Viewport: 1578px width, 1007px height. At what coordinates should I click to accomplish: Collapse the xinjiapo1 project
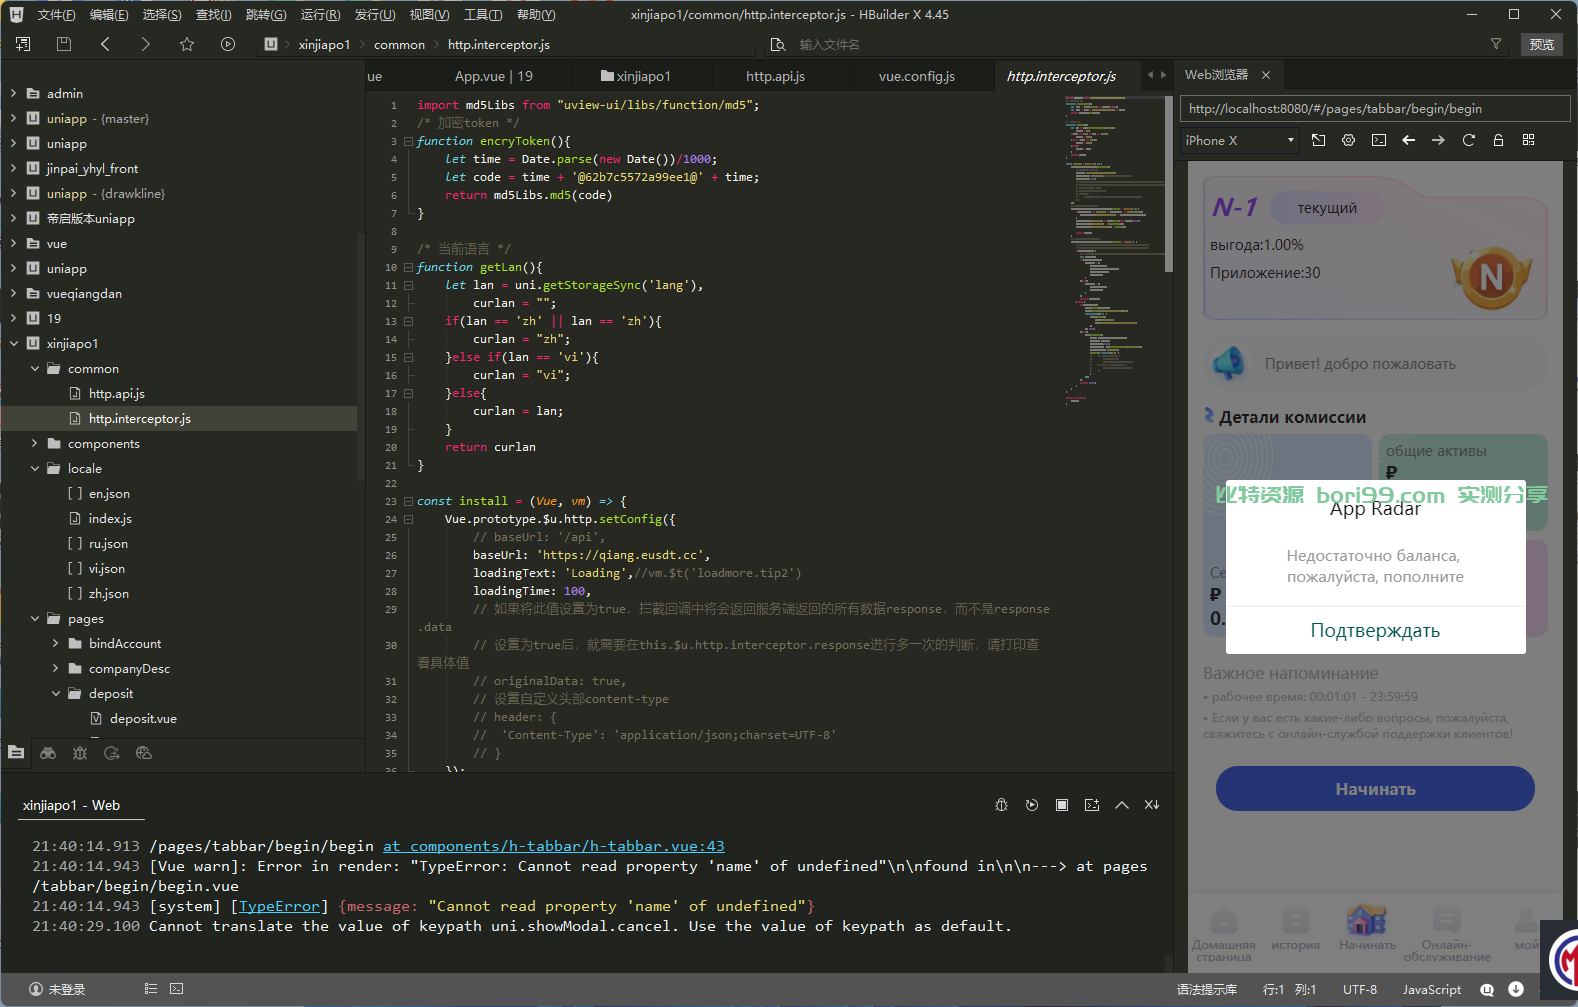click(14, 343)
